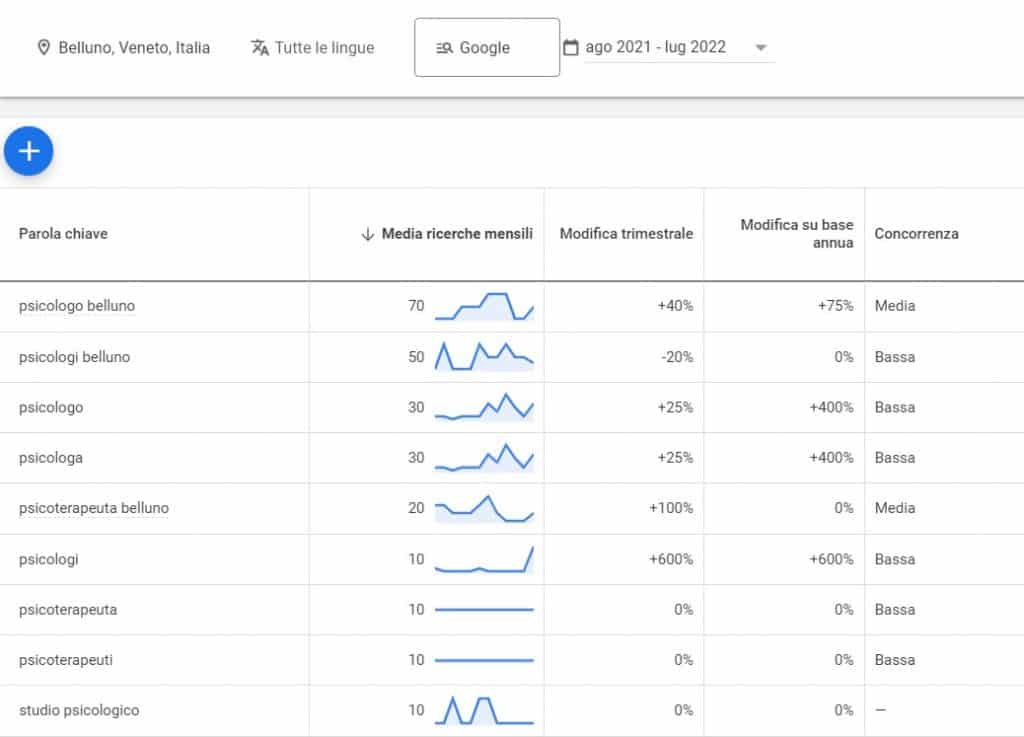Change language Tutte le lingue
The width and height of the screenshot is (1024, 737).
(x=313, y=48)
